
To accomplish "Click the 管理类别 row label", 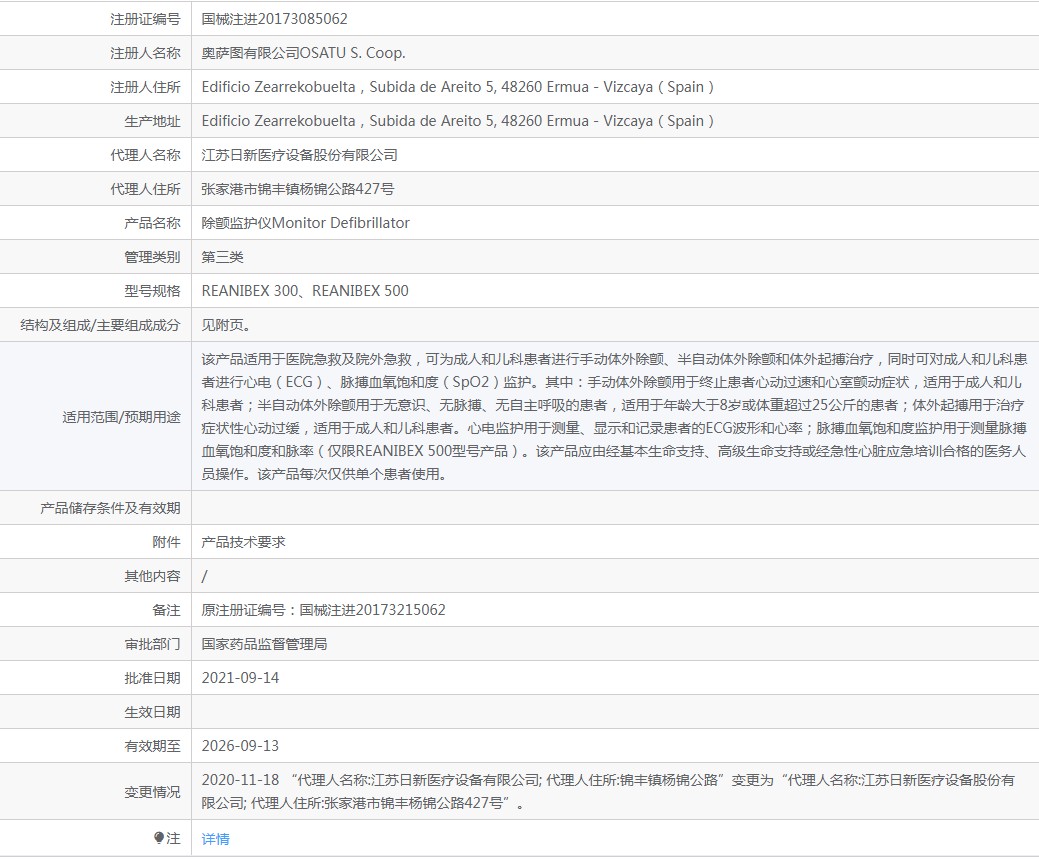I will click(x=152, y=257).
